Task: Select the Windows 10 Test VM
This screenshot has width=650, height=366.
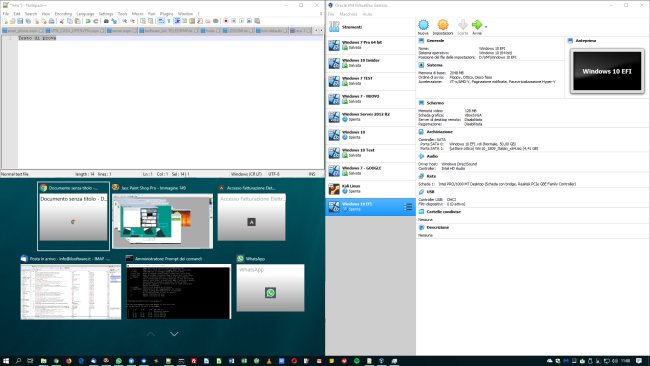Action: tap(371, 153)
